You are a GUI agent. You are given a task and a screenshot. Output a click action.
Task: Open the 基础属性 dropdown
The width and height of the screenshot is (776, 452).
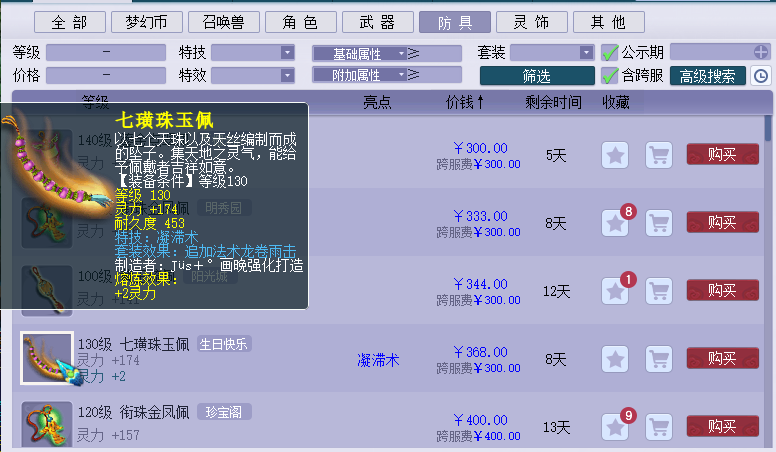pos(360,53)
